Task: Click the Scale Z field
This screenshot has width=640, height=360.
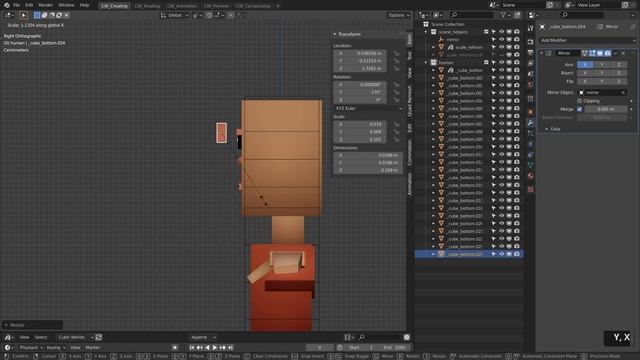Action: coord(360,140)
